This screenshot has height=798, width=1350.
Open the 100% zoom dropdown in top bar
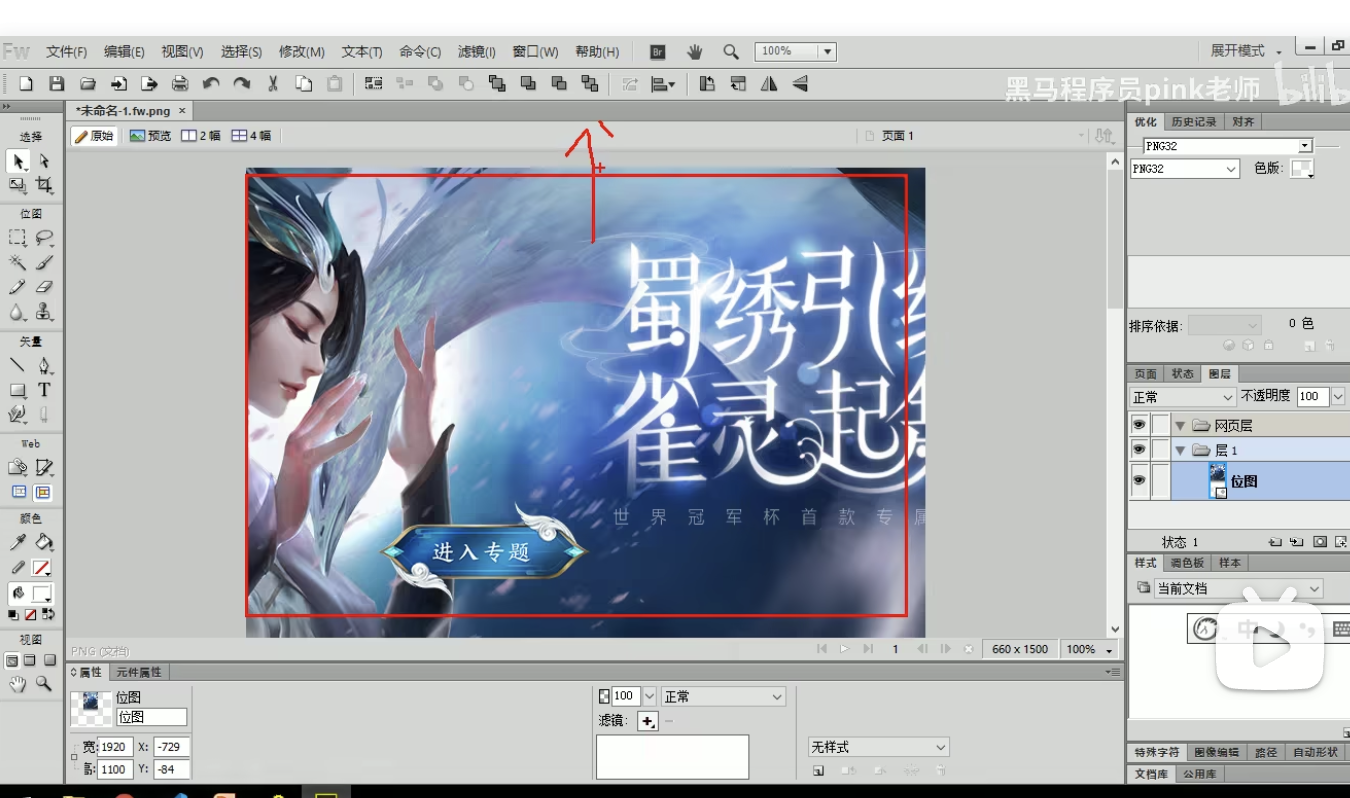(826, 52)
